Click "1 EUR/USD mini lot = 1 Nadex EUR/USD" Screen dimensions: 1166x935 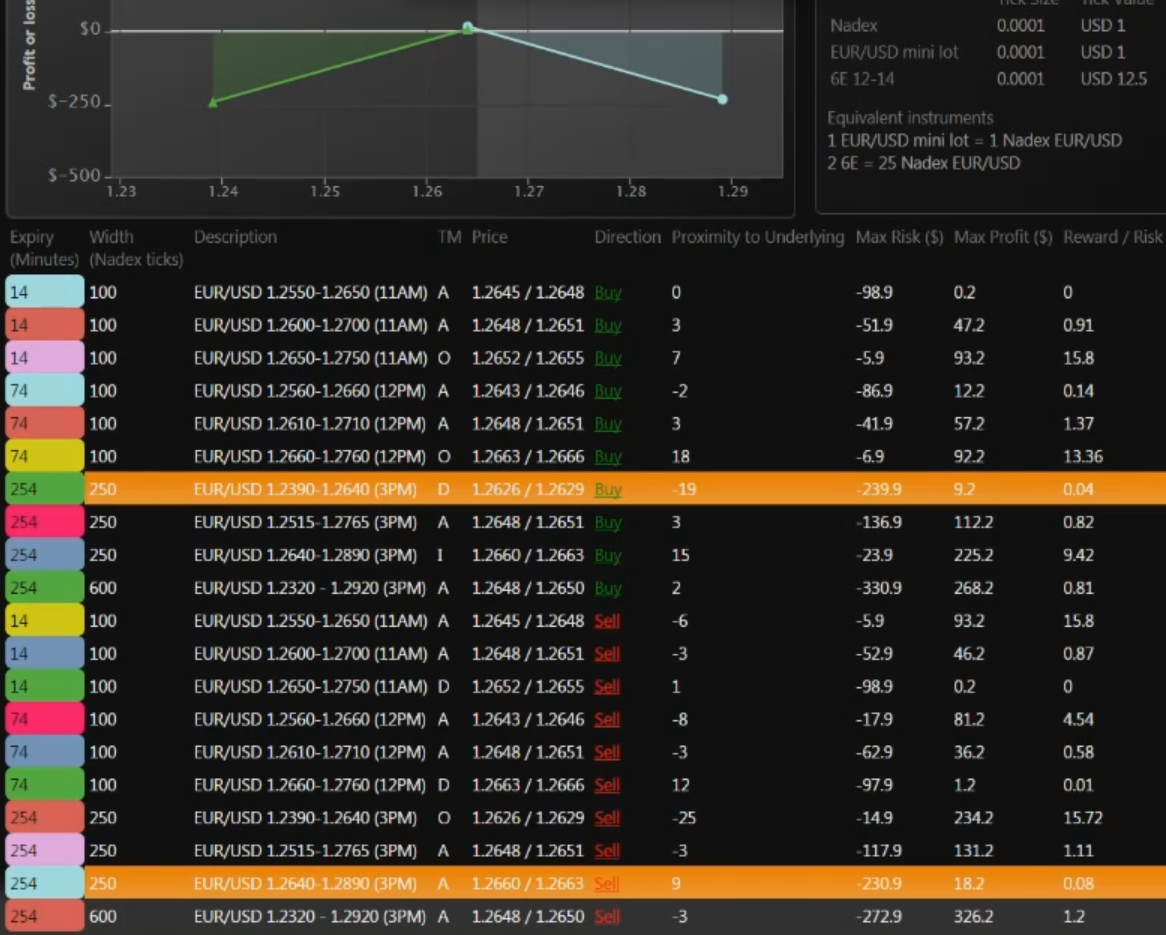974,140
